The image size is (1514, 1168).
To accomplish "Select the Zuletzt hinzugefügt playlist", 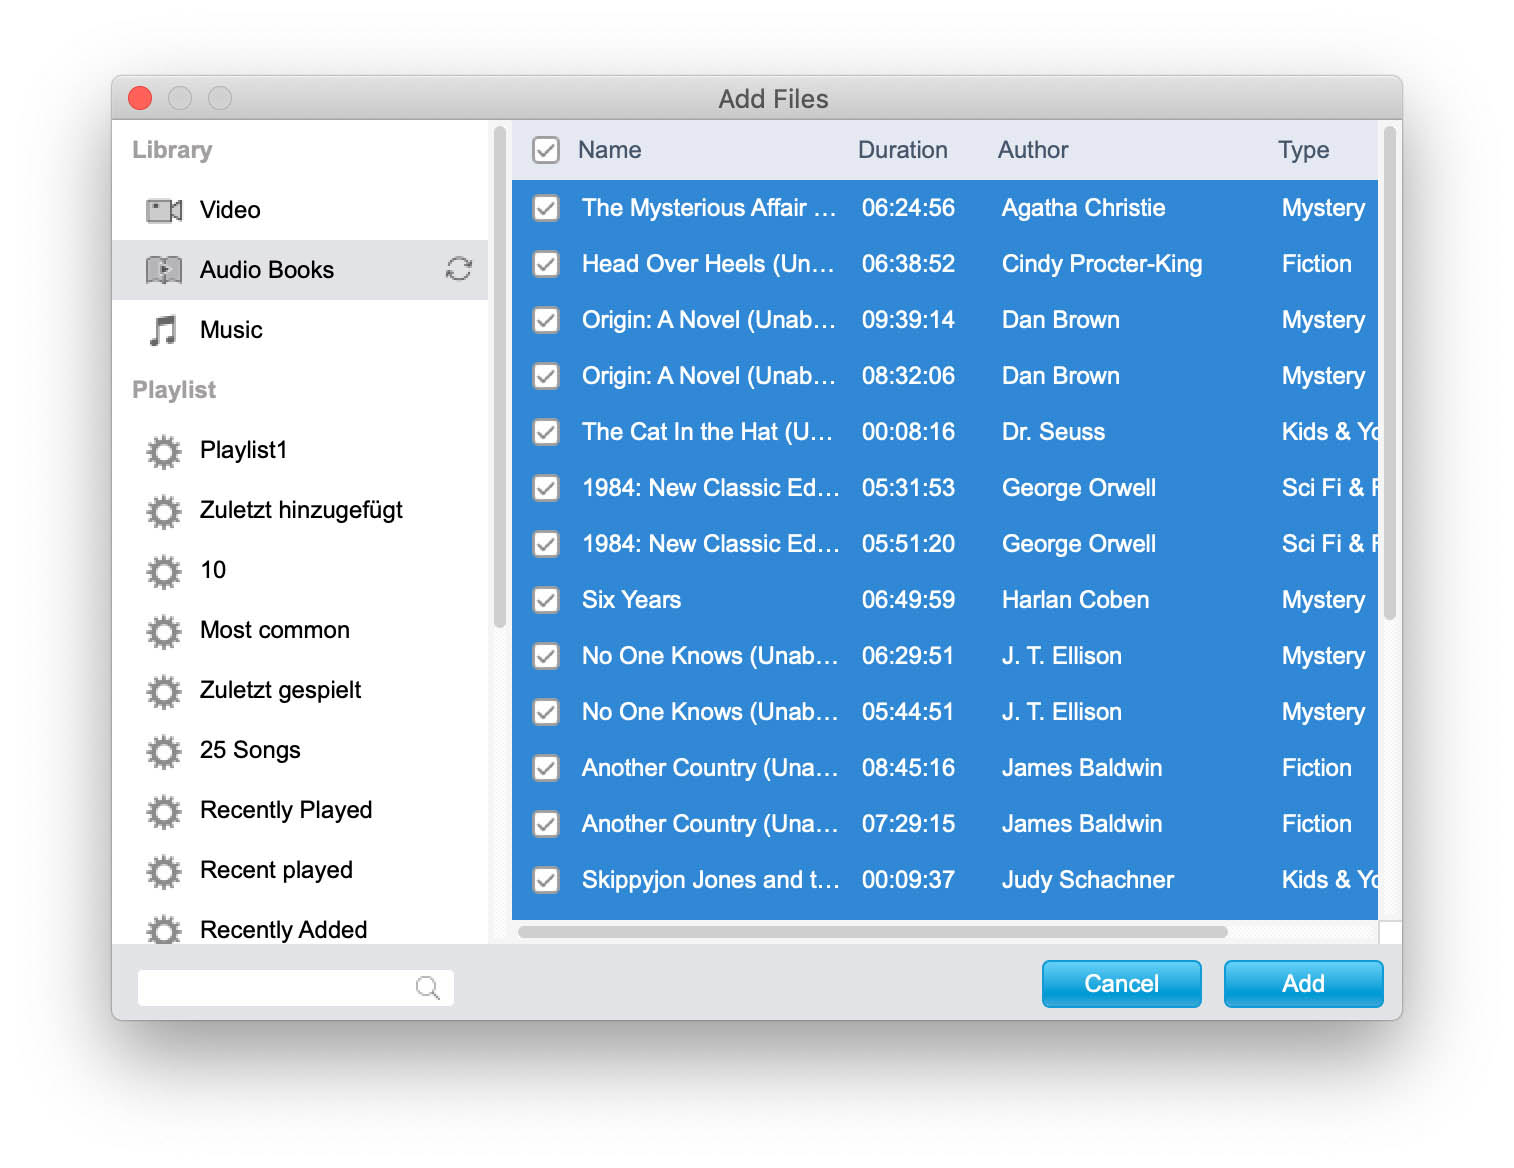I will (x=301, y=510).
